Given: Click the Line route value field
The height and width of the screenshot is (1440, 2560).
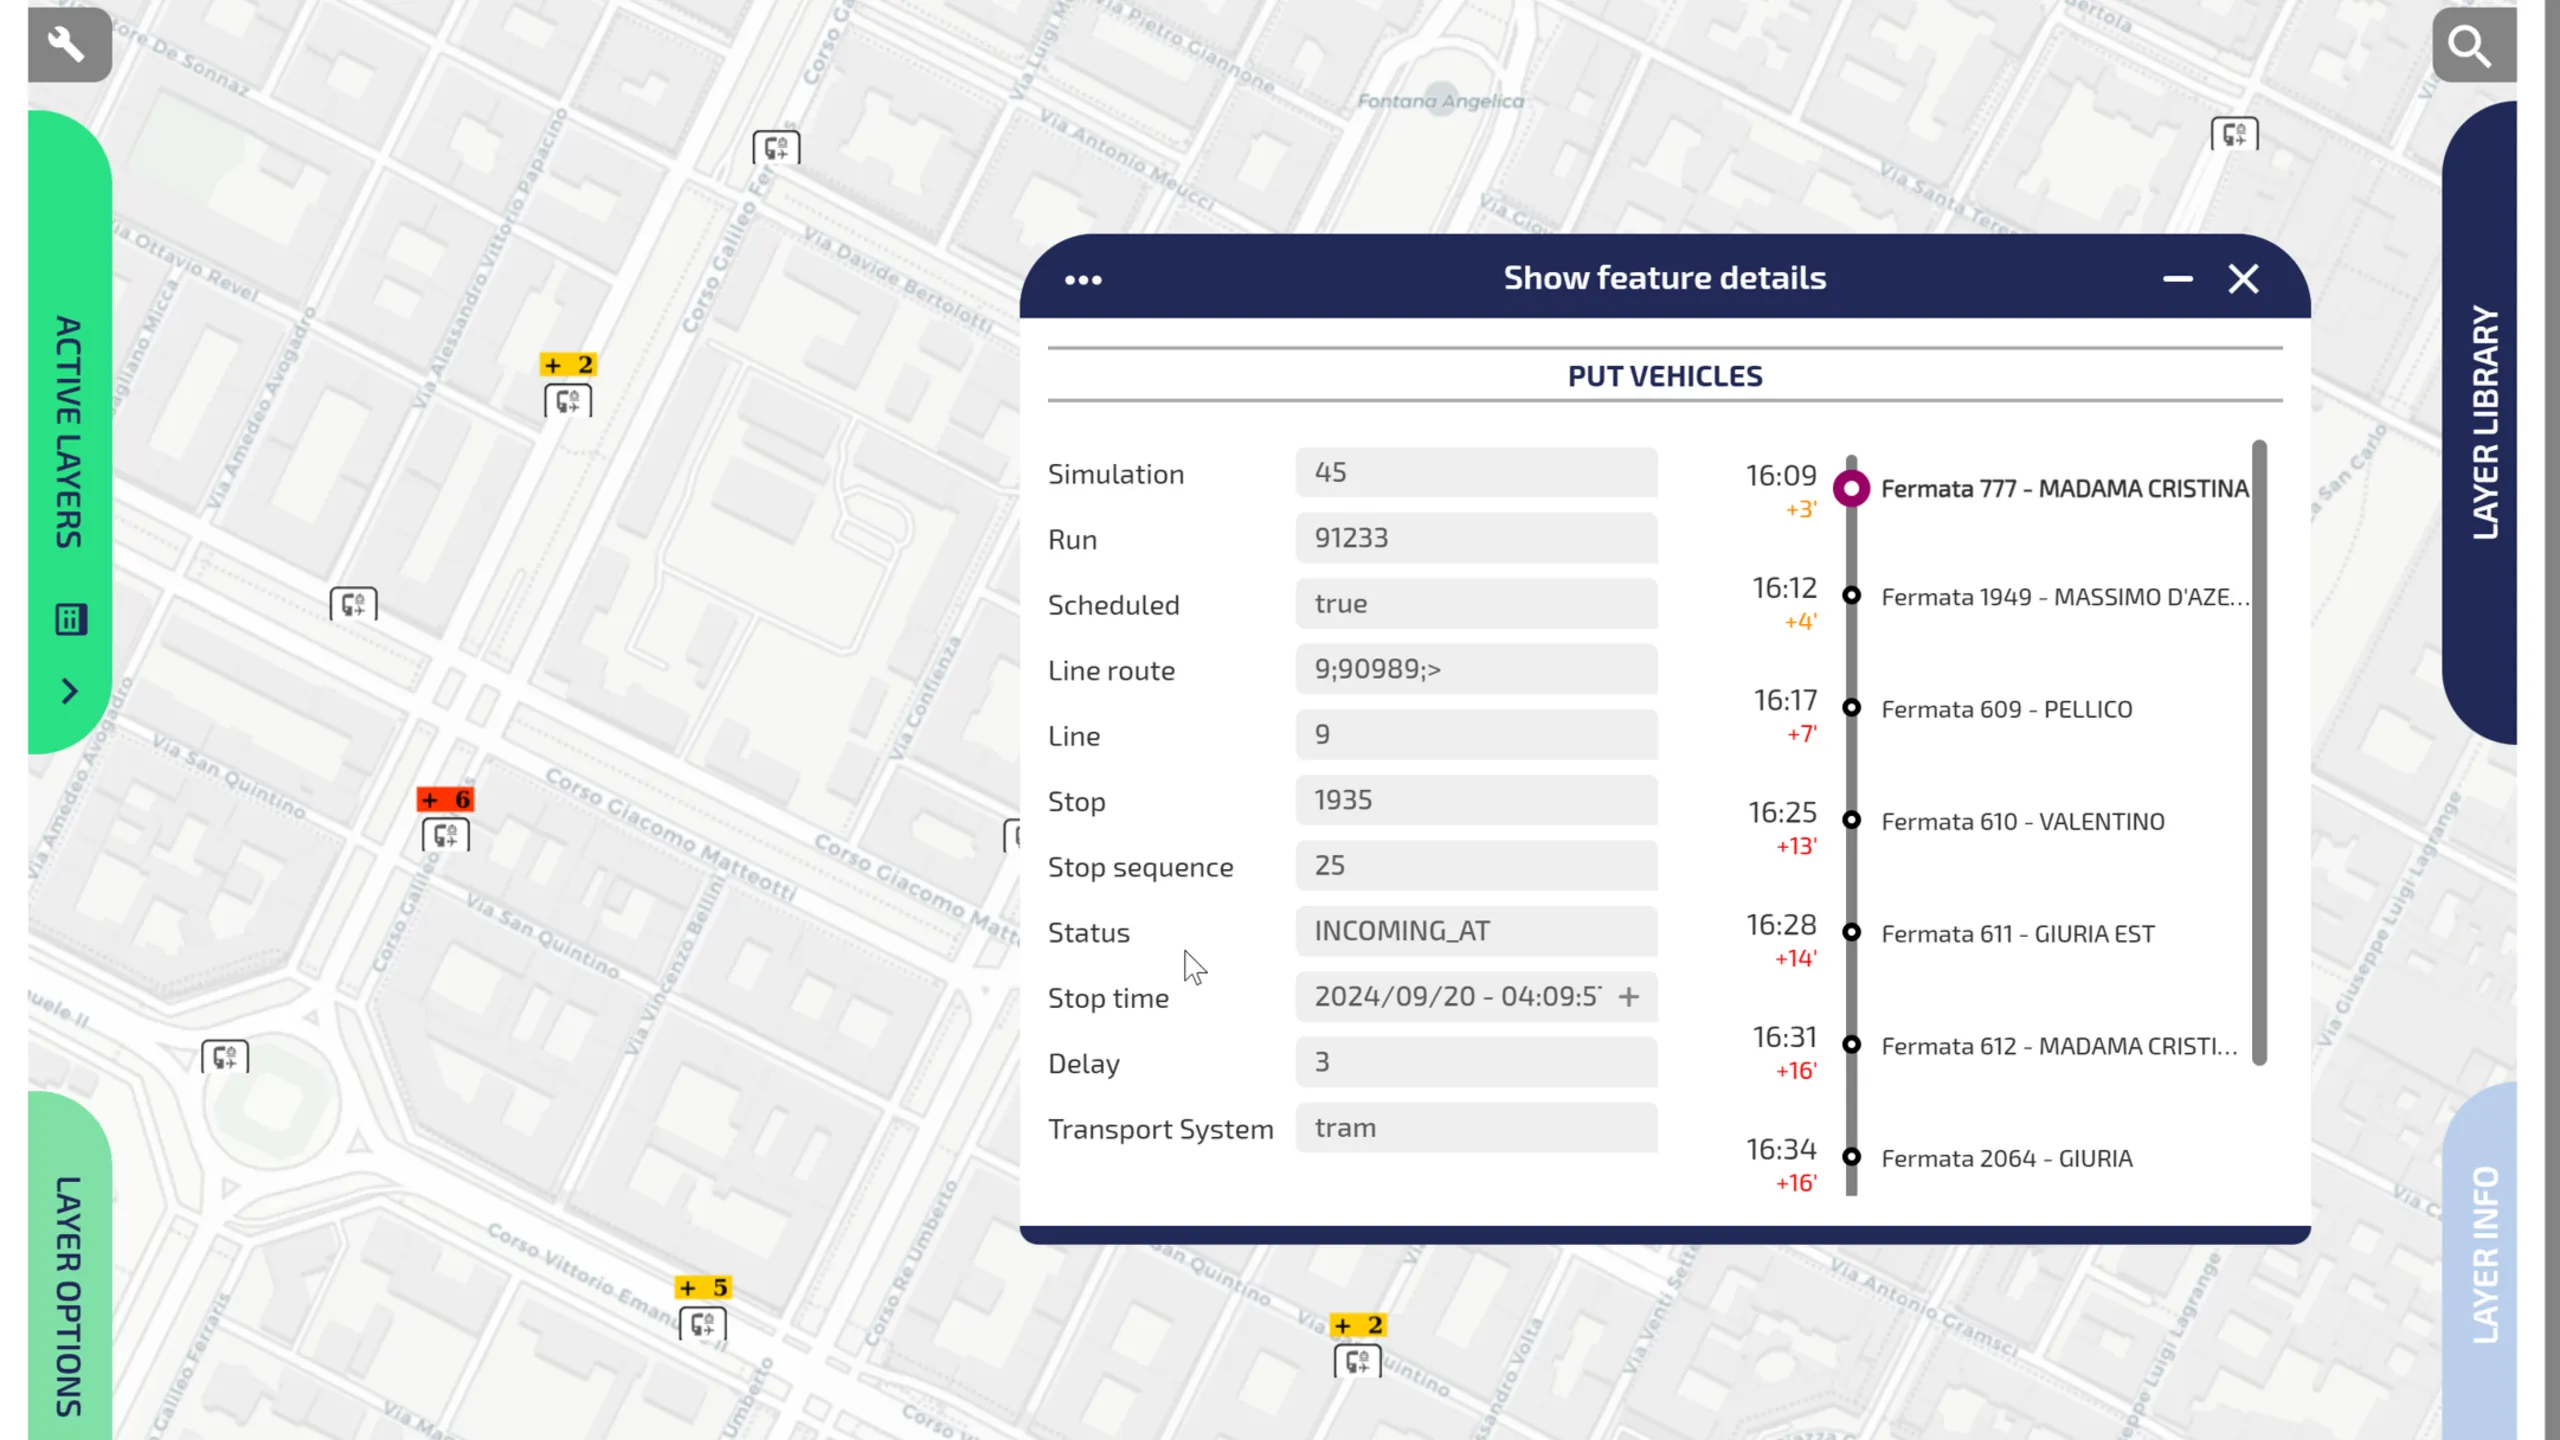Looking at the screenshot, I should point(1475,669).
